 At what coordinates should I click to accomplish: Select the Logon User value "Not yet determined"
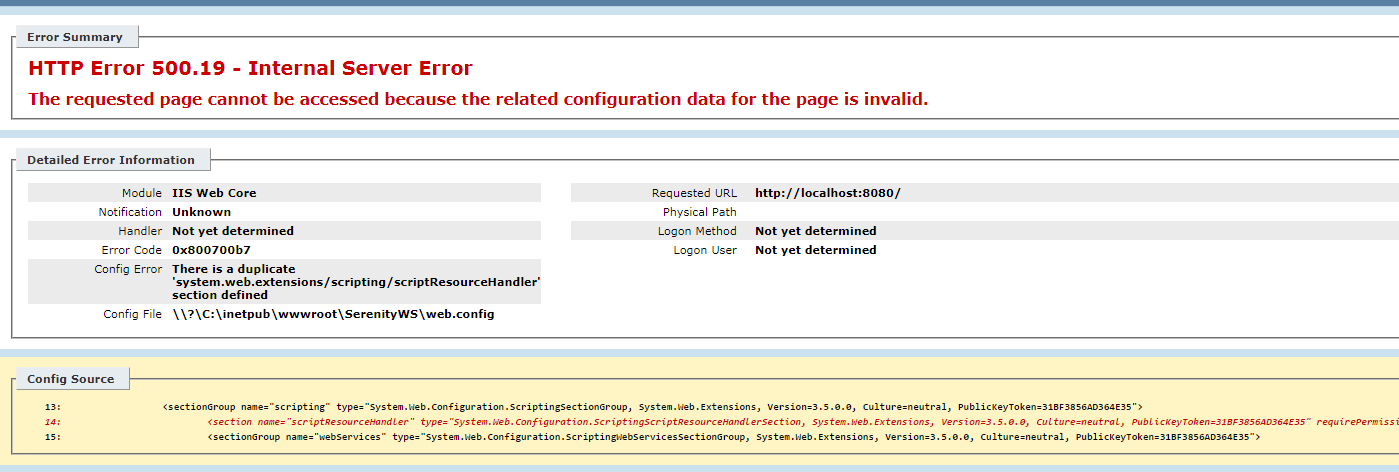point(816,250)
